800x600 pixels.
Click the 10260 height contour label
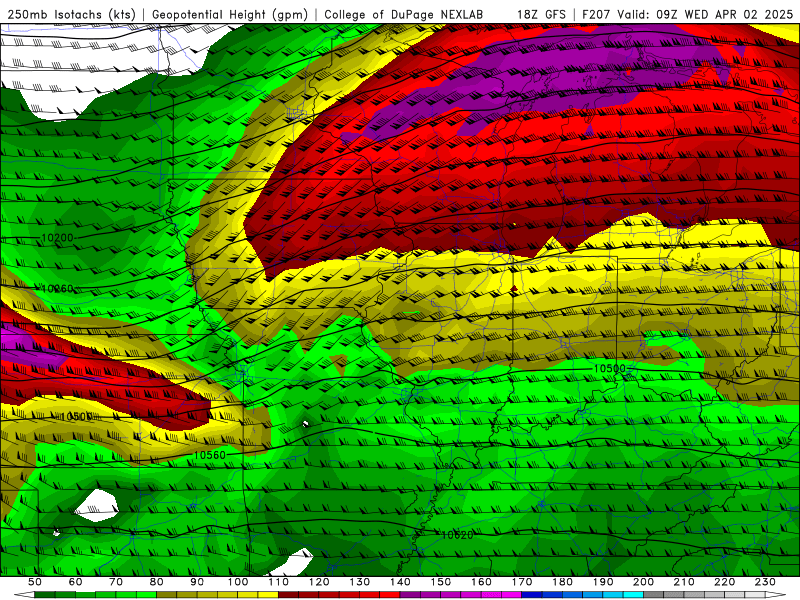pyautogui.click(x=57, y=289)
